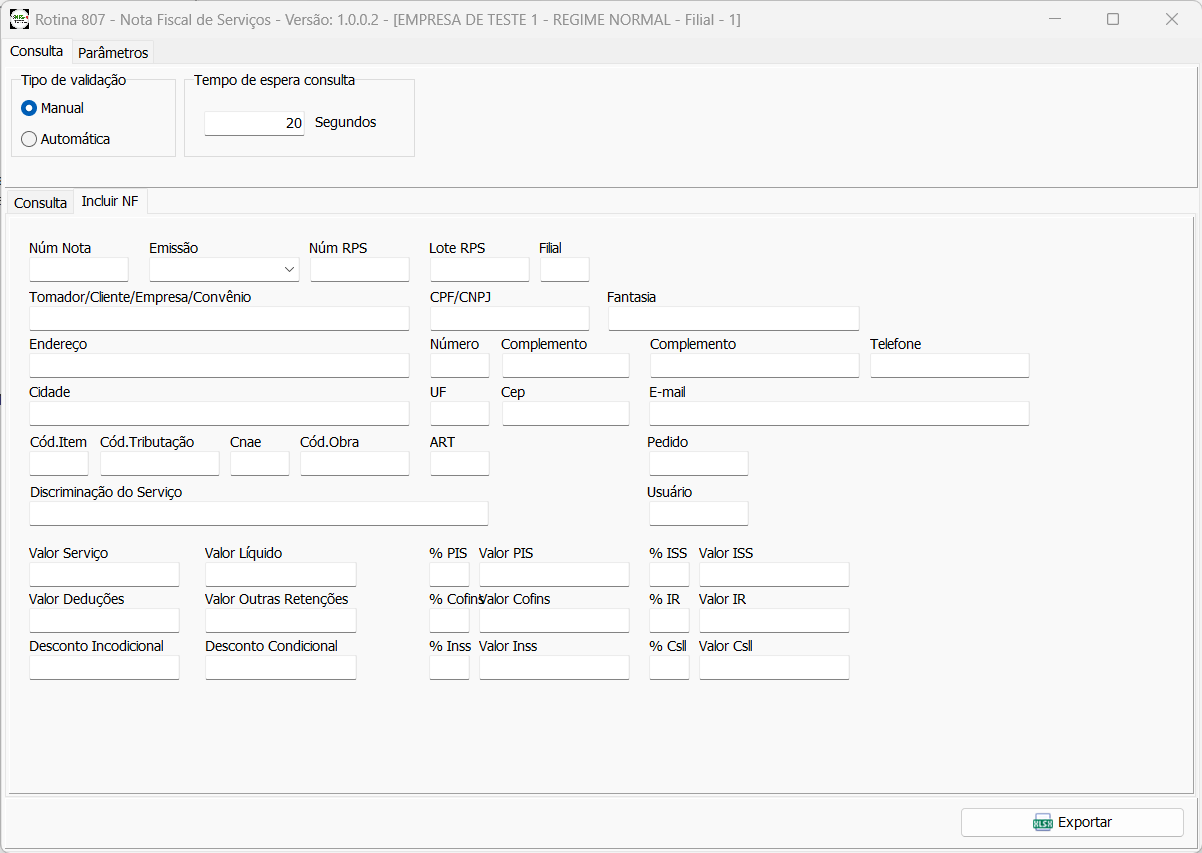Click the Valor Serviço input

point(104,574)
